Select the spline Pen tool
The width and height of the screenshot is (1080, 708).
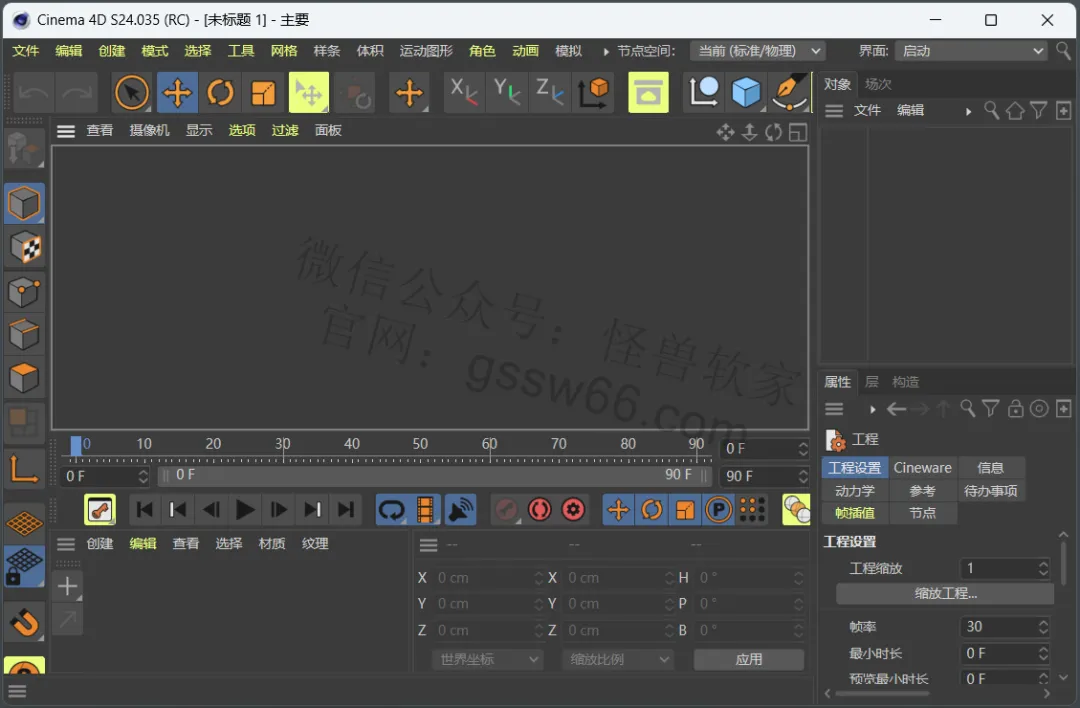[x=789, y=92]
